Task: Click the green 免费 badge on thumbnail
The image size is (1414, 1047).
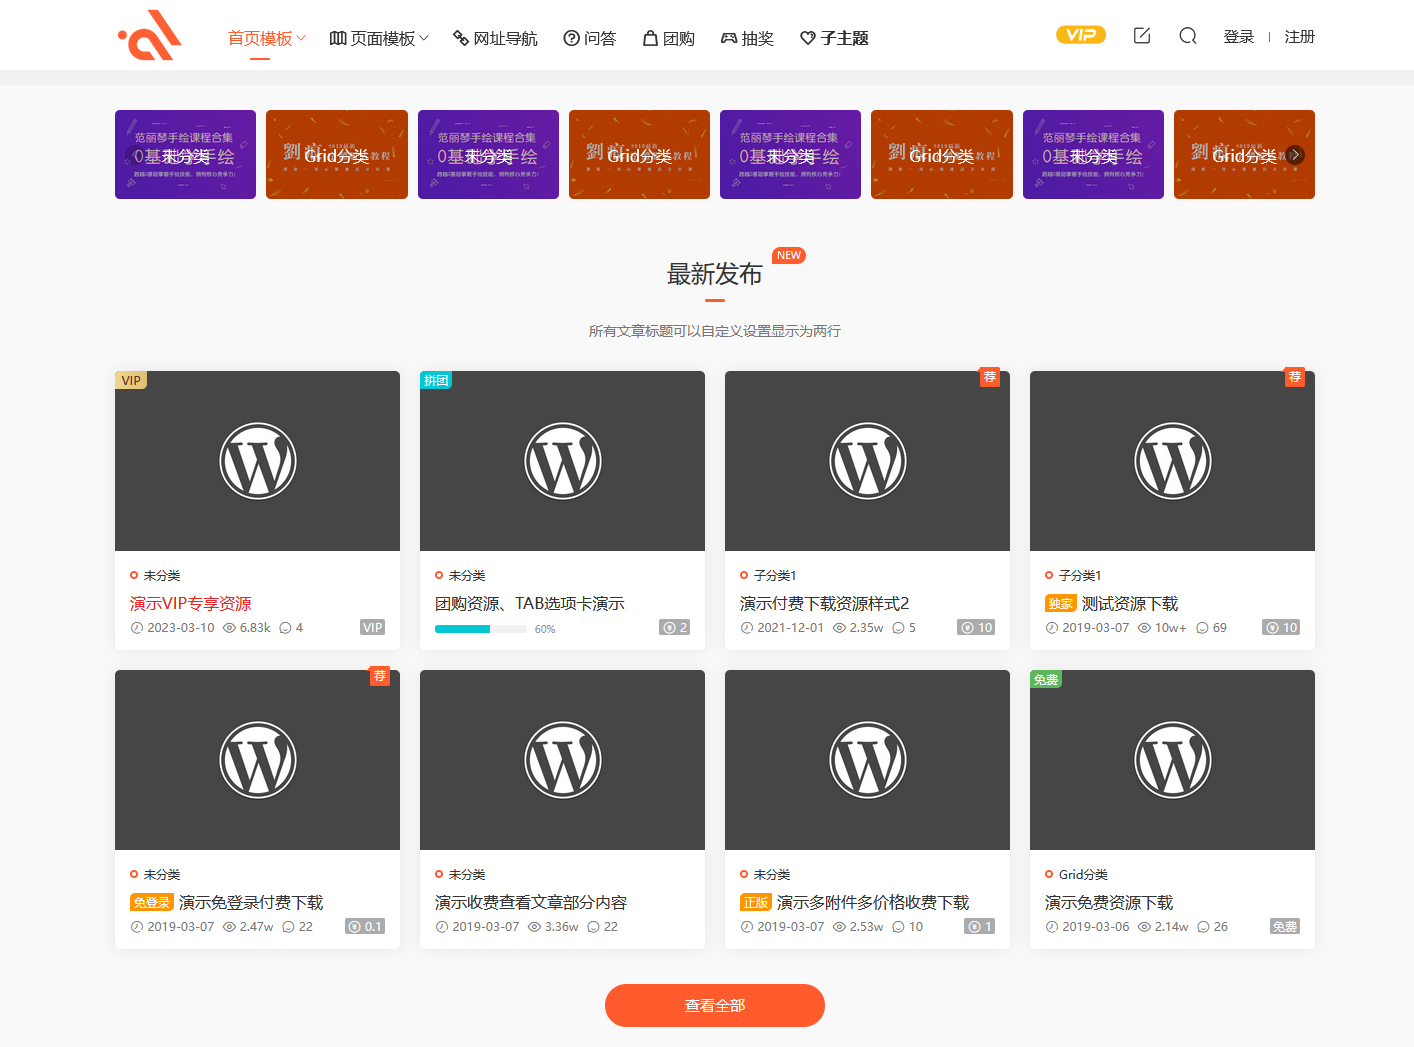Action: (x=1046, y=679)
